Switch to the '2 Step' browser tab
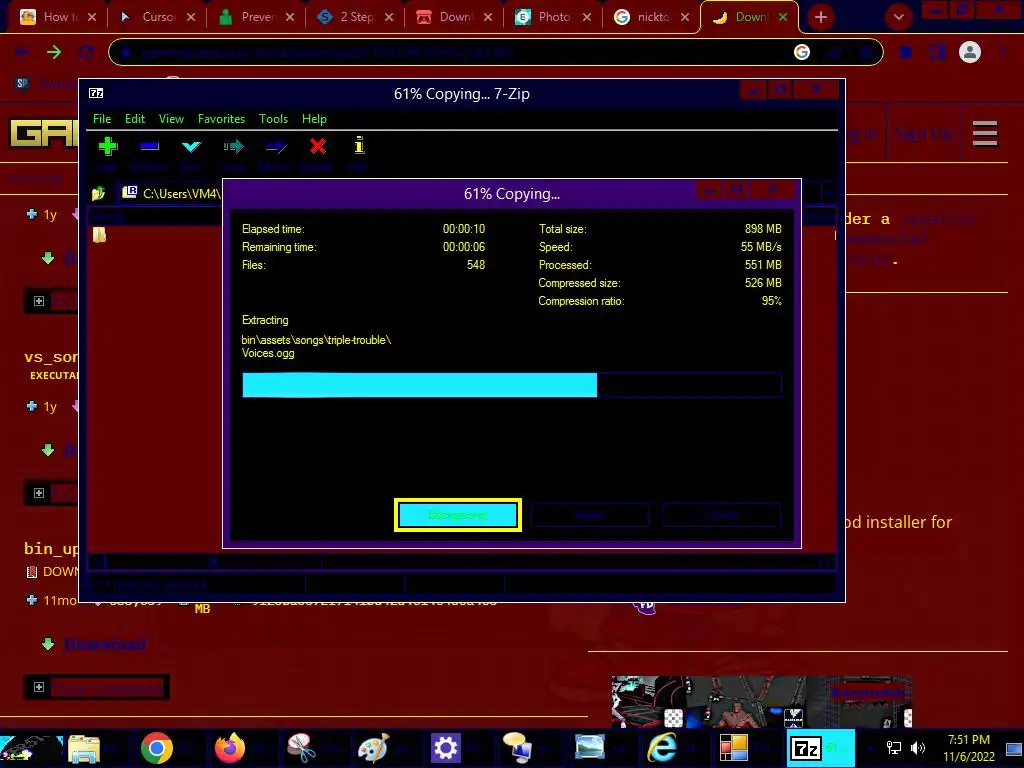This screenshot has width=1024, height=768. tap(355, 17)
